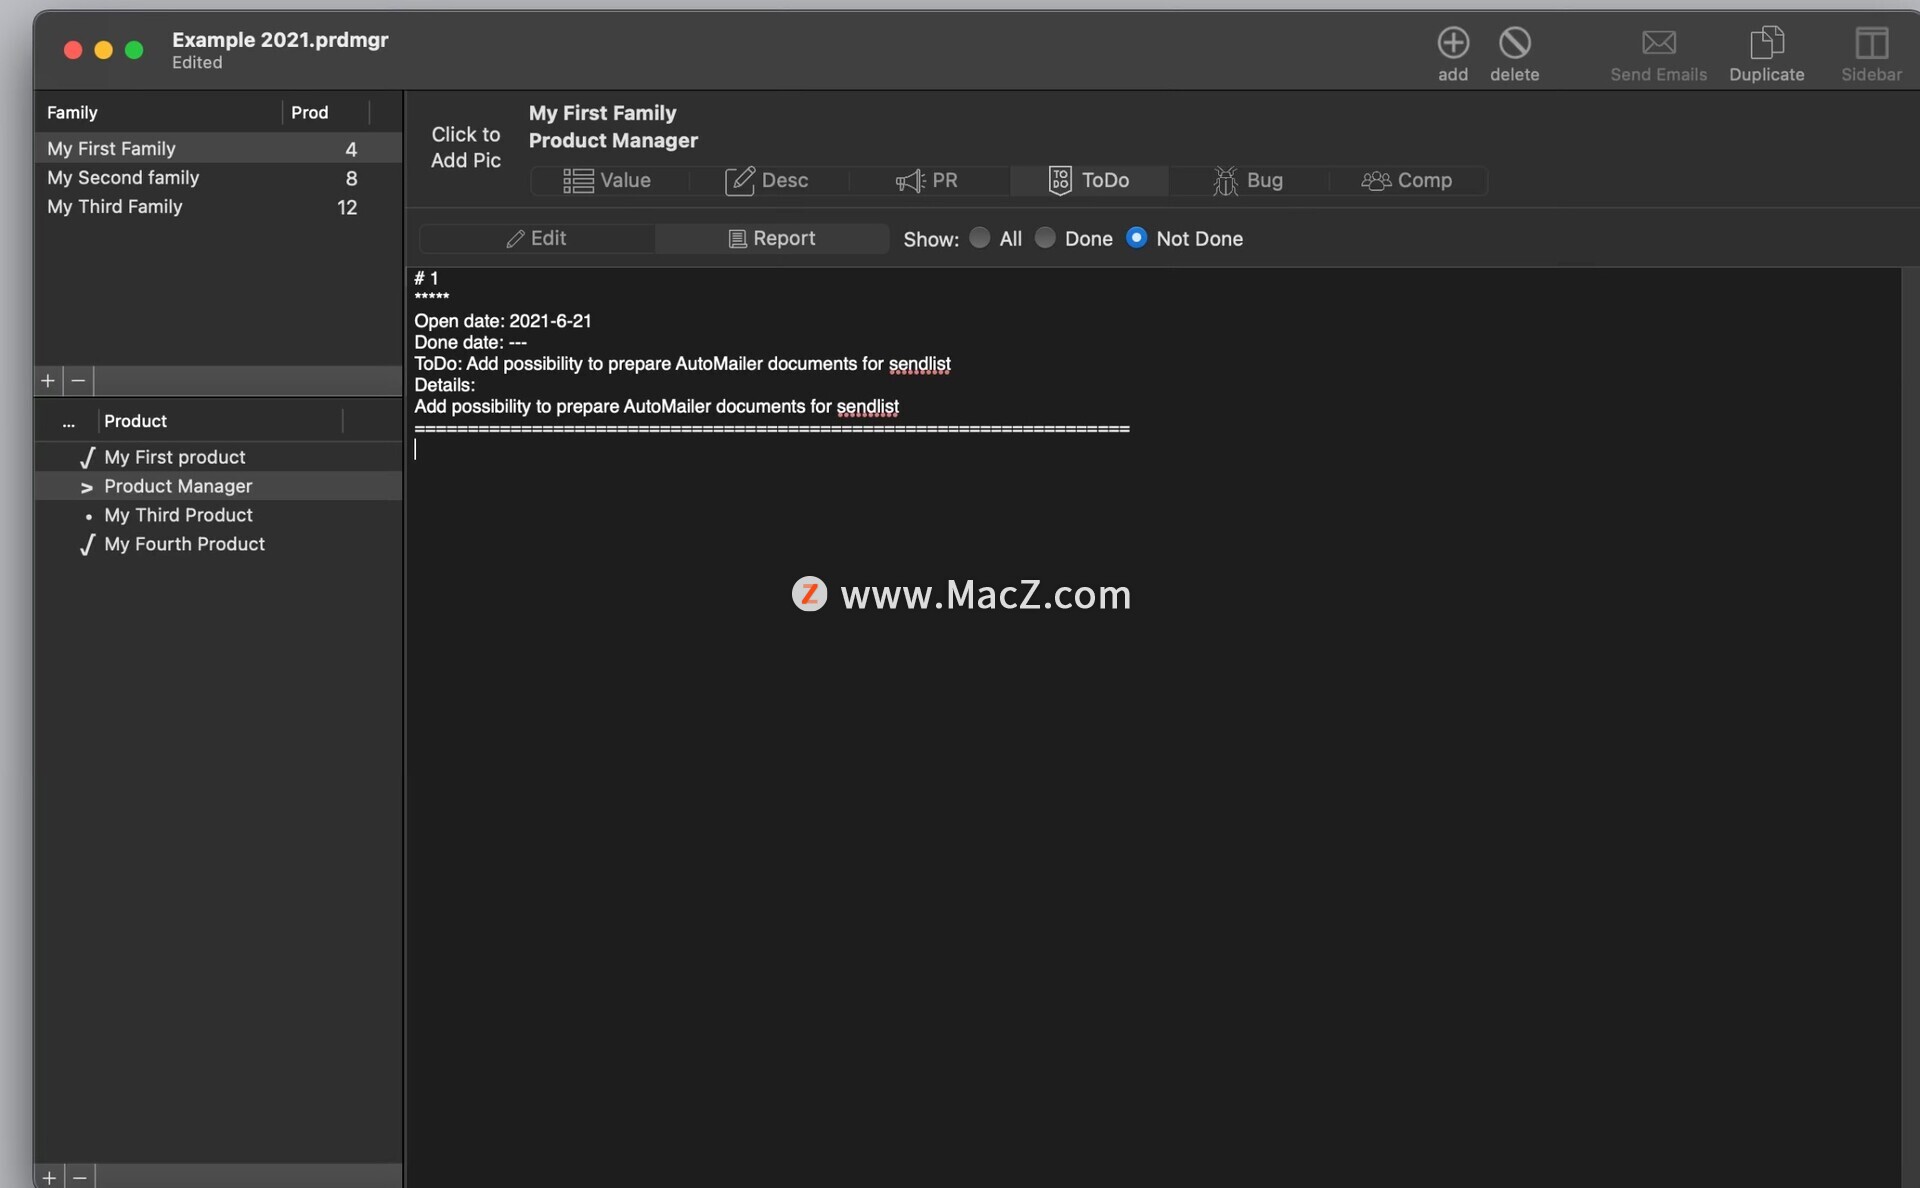This screenshot has width=1920, height=1188.
Task: Click the product count 12
Action: pyautogui.click(x=347, y=207)
